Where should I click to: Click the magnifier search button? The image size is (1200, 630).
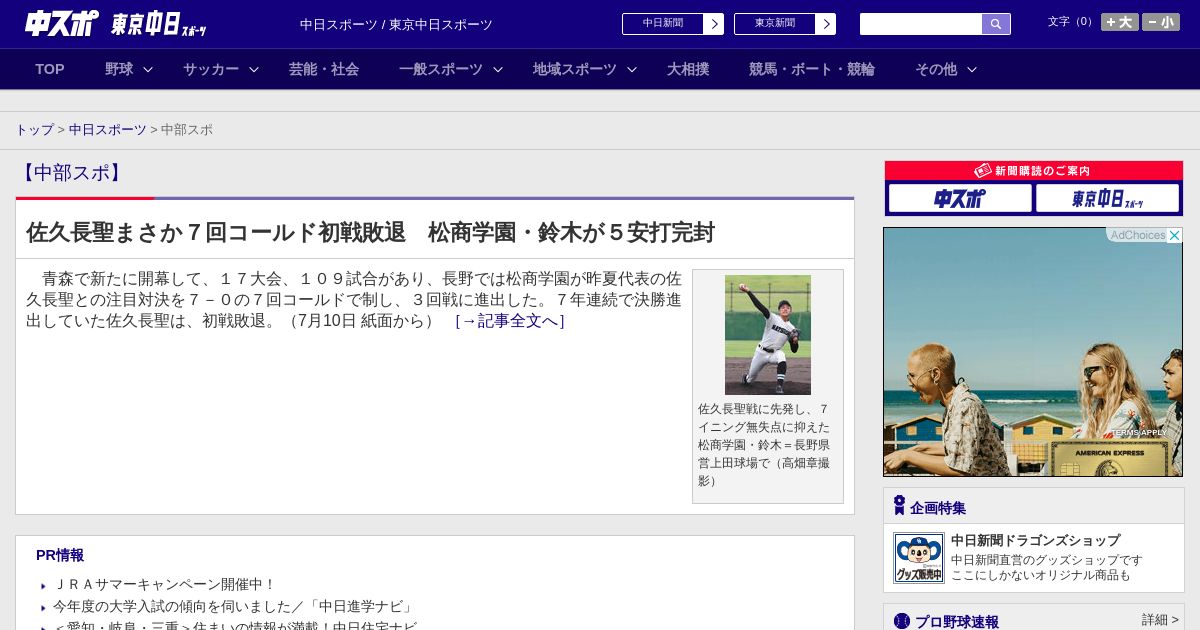pyautogui.click(x=996, y=24)
